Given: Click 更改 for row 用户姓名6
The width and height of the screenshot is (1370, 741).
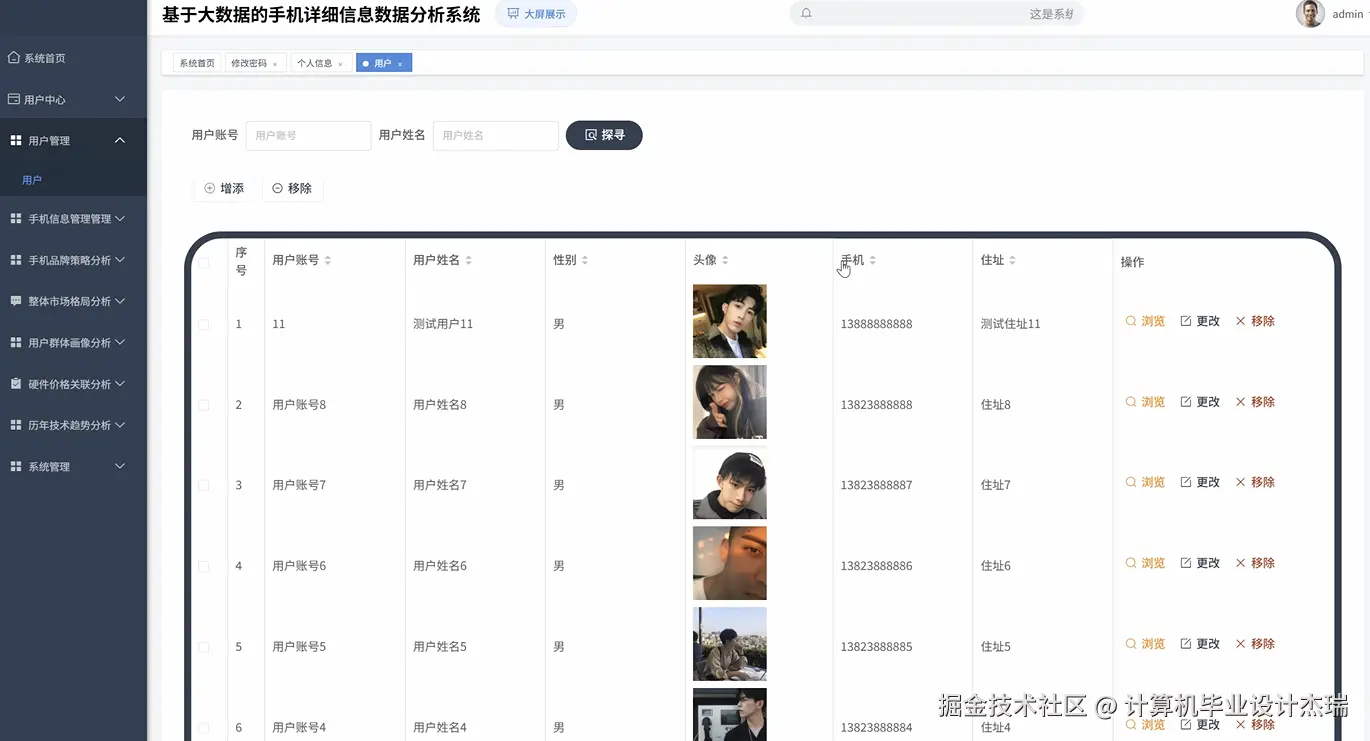Looking at the screenshot, I should 1200,563.
